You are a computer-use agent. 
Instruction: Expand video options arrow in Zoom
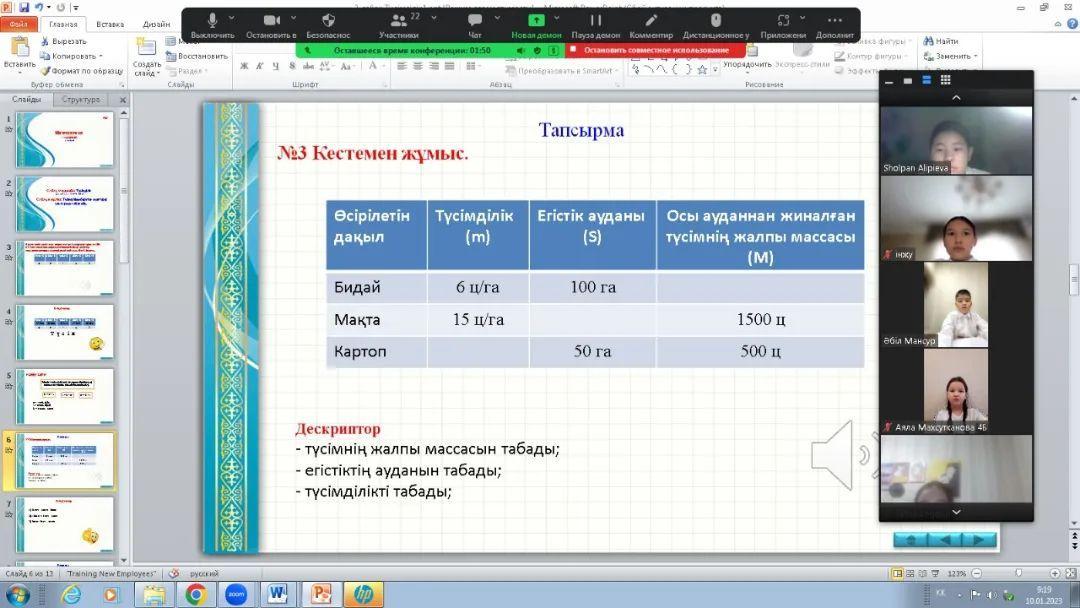pos(293,17)
